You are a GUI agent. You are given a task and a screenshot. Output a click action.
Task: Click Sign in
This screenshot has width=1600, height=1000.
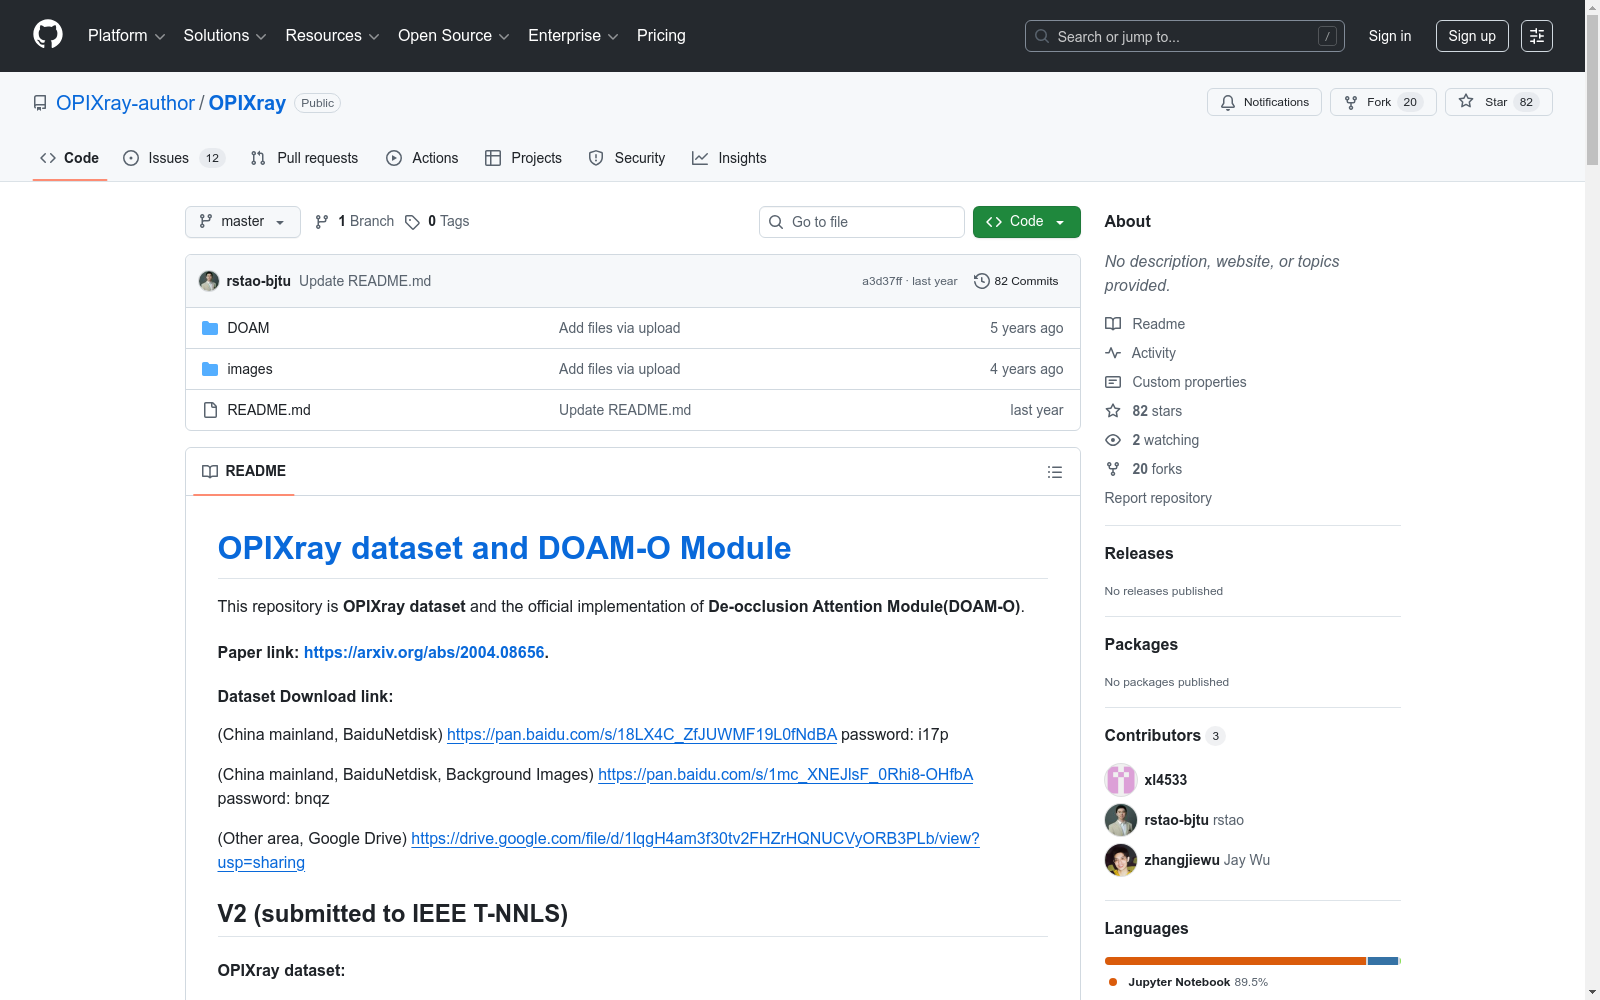(x=1390, y=36)
